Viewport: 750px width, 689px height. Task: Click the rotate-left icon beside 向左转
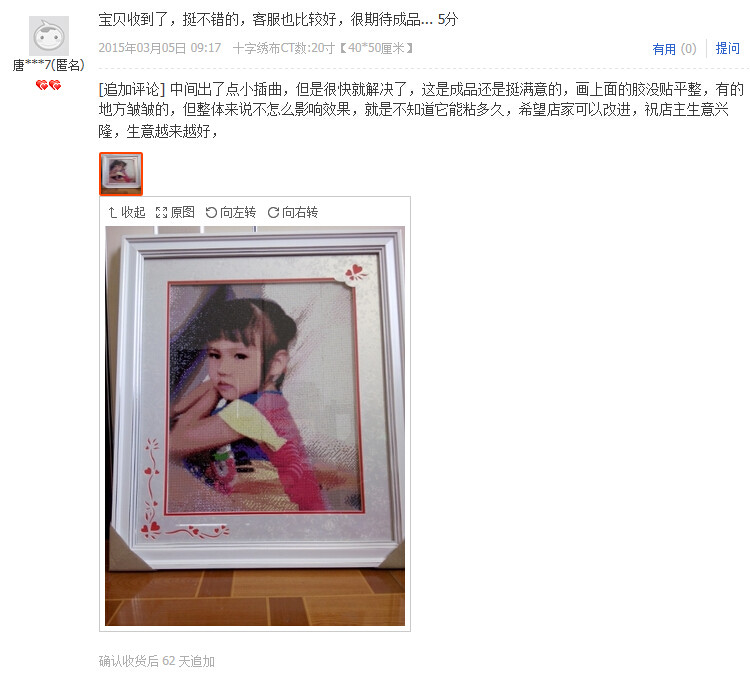tap(211, 212)
